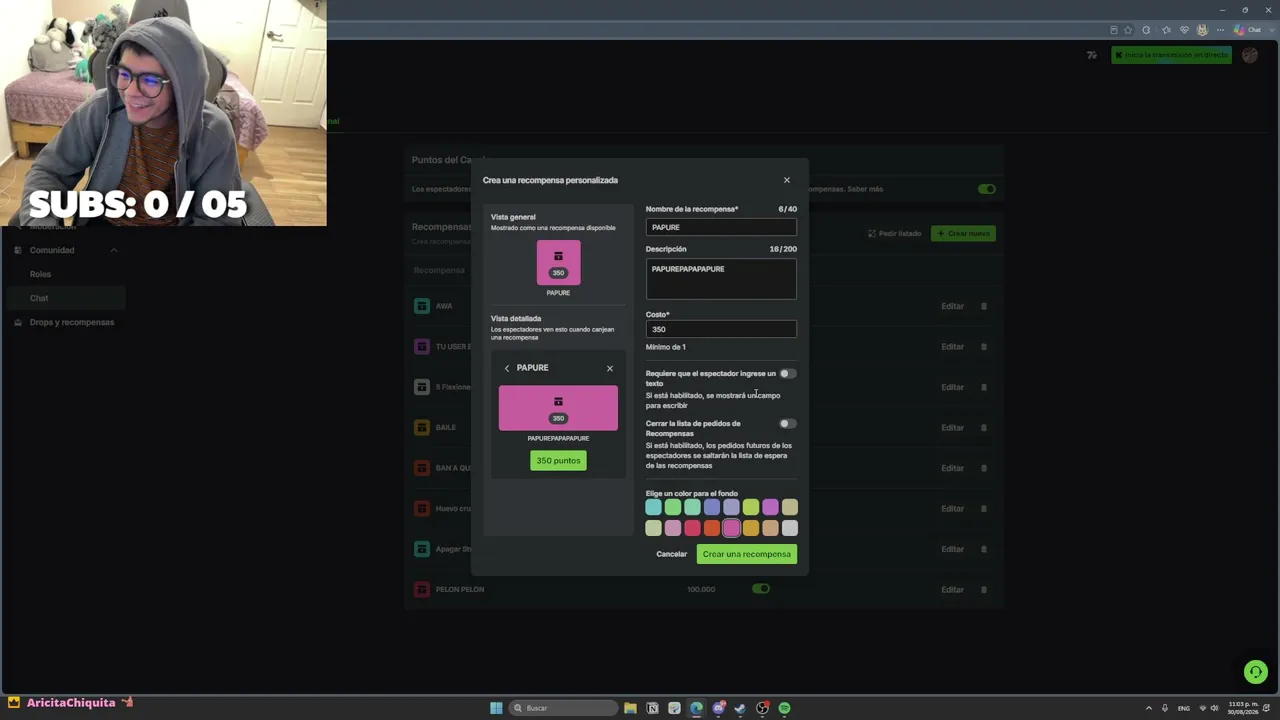Click the AWA reward icon in the list

point(421,306)
